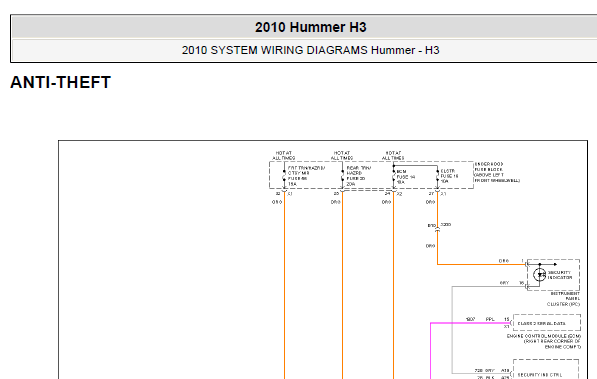Screen dimensions: 597x379
Task: Click the BCM FUSE 14 label
Action: (x=405, y=177)
